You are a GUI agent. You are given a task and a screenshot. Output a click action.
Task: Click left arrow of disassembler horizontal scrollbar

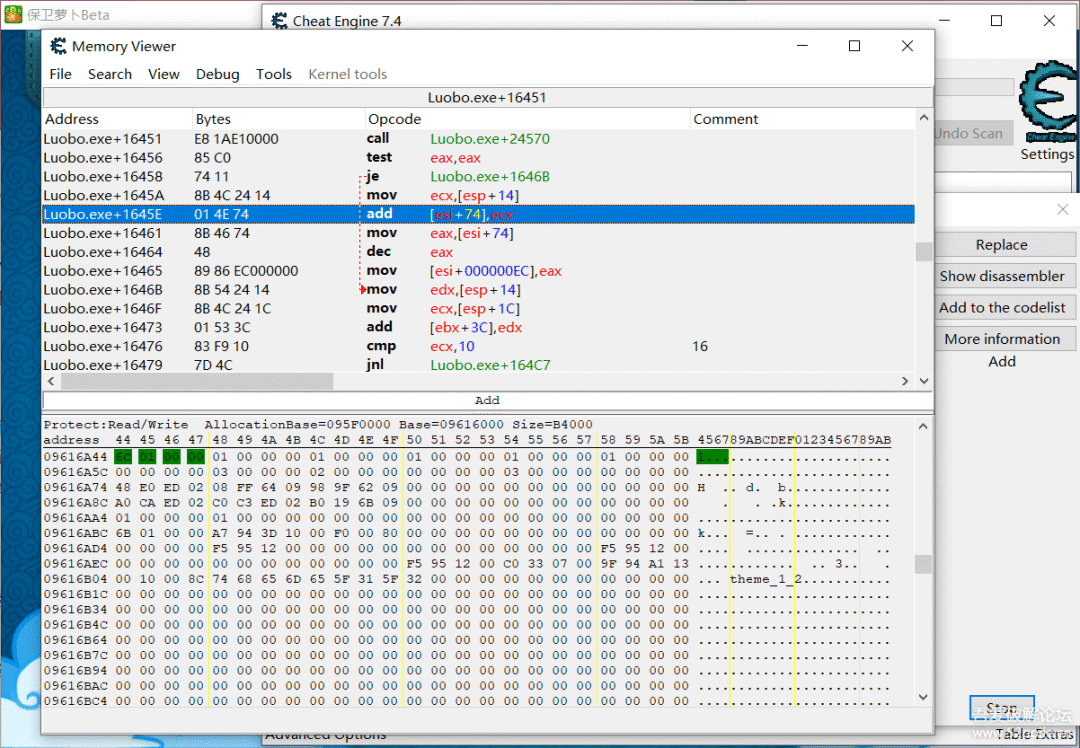click(x=51, y=381)
